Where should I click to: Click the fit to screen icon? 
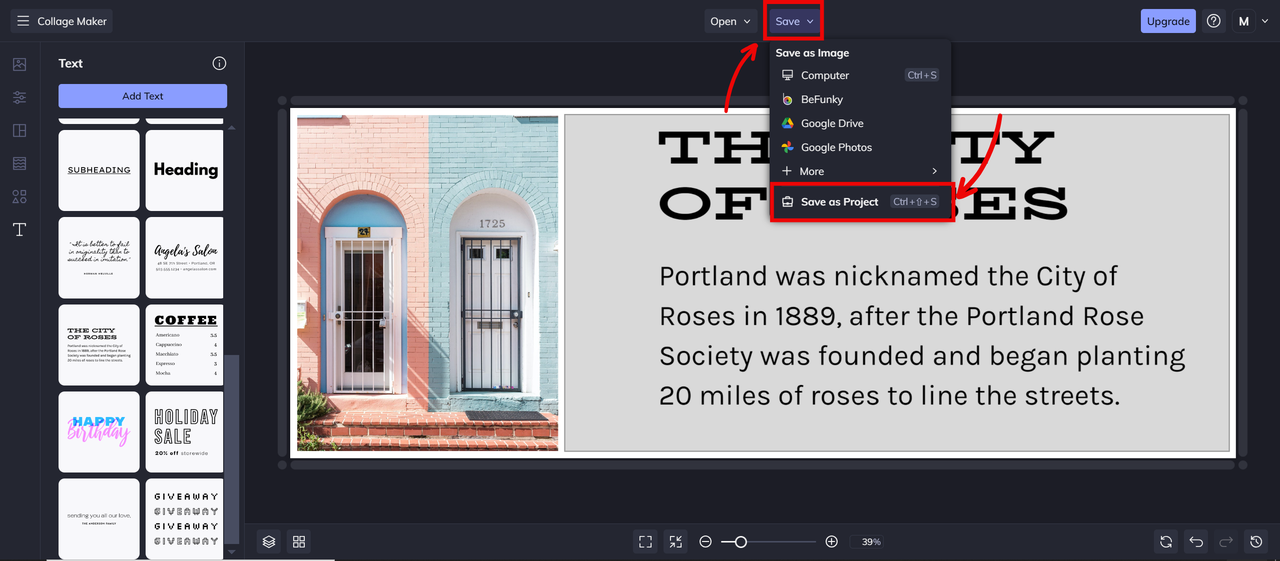click(x=645, y=541)
